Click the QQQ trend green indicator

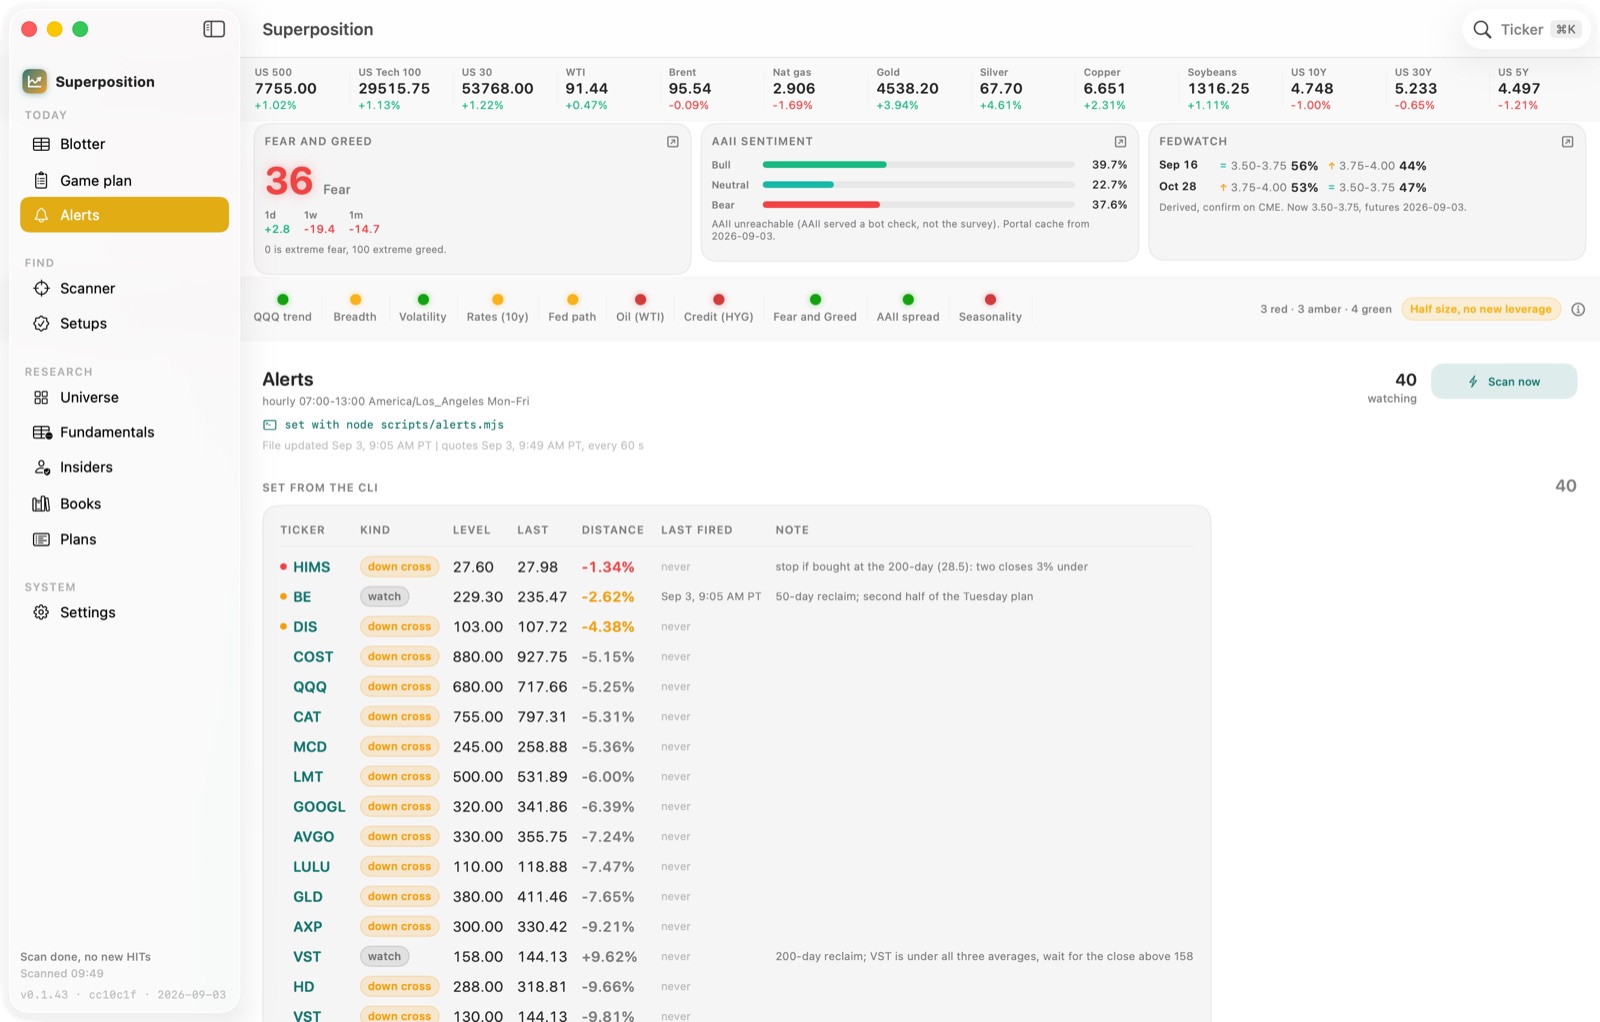[x=283, y=299]
